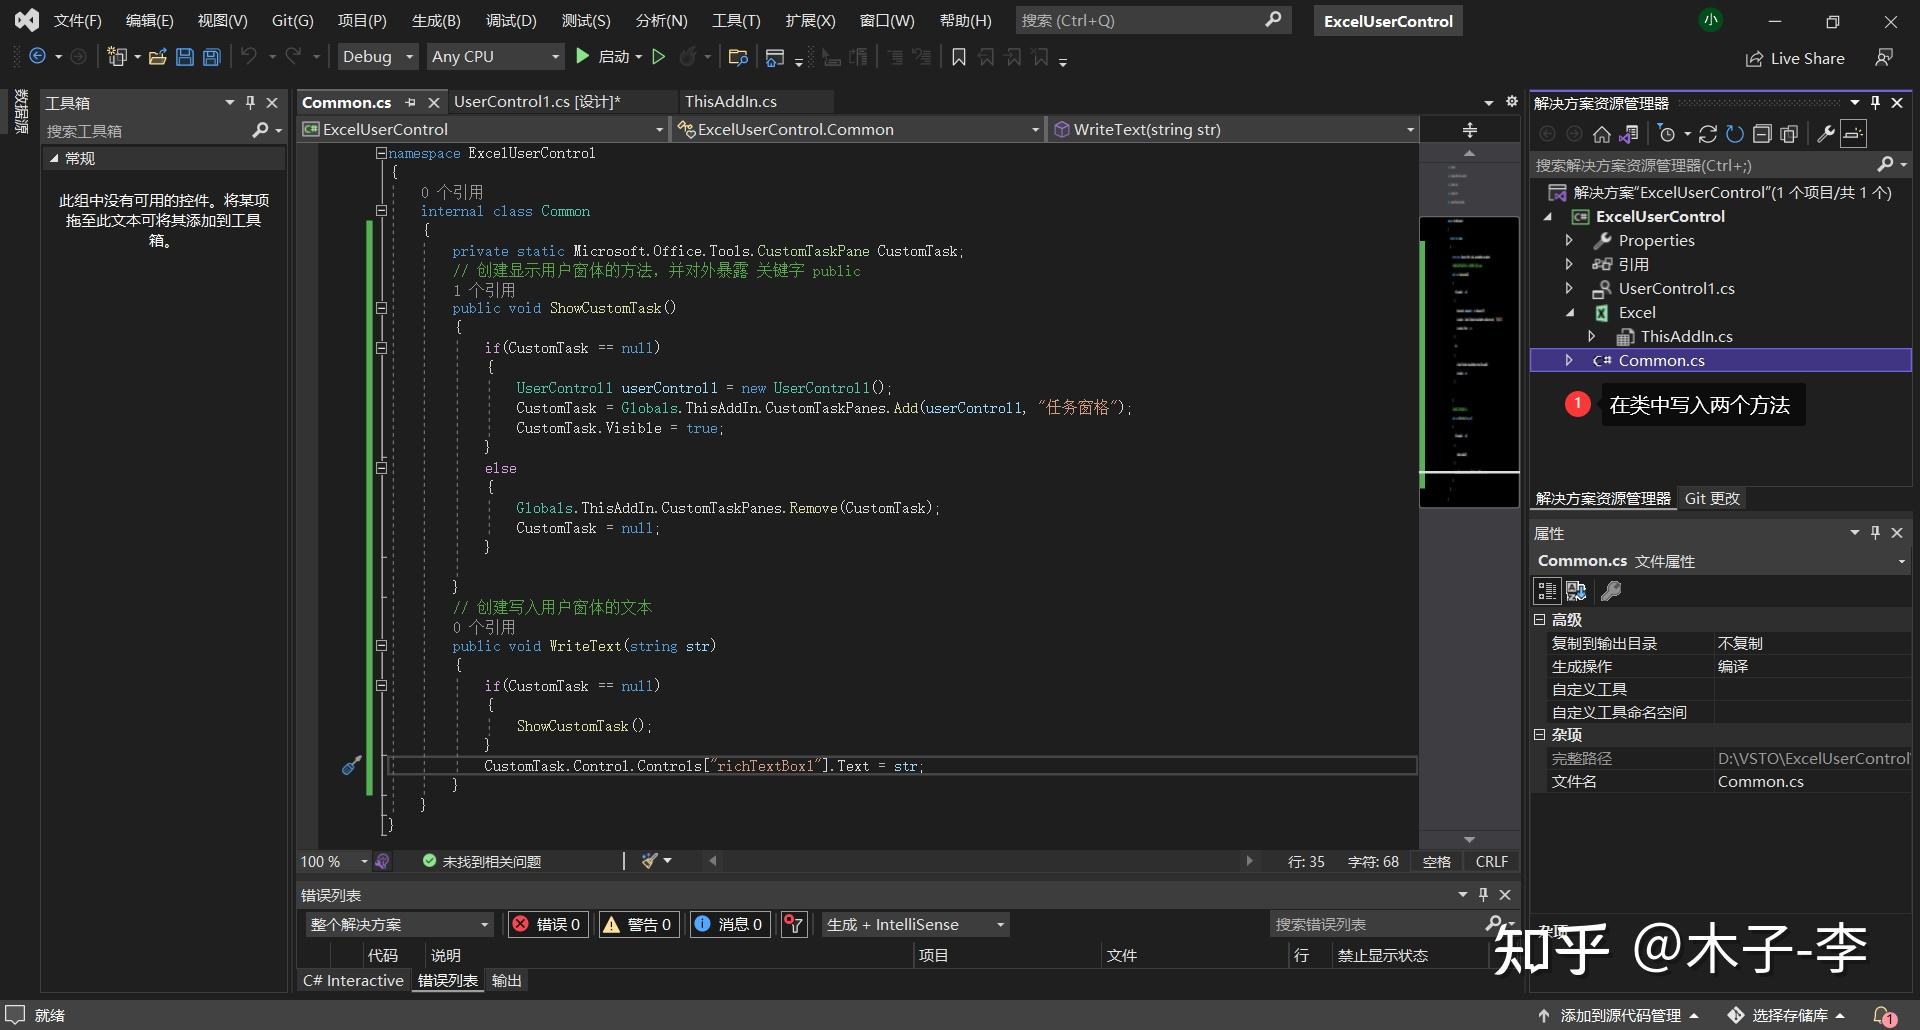Viewport: 1920px width, 1030px height.
Task: Click the Solution Explorer search field
Action: [1700, 165]
